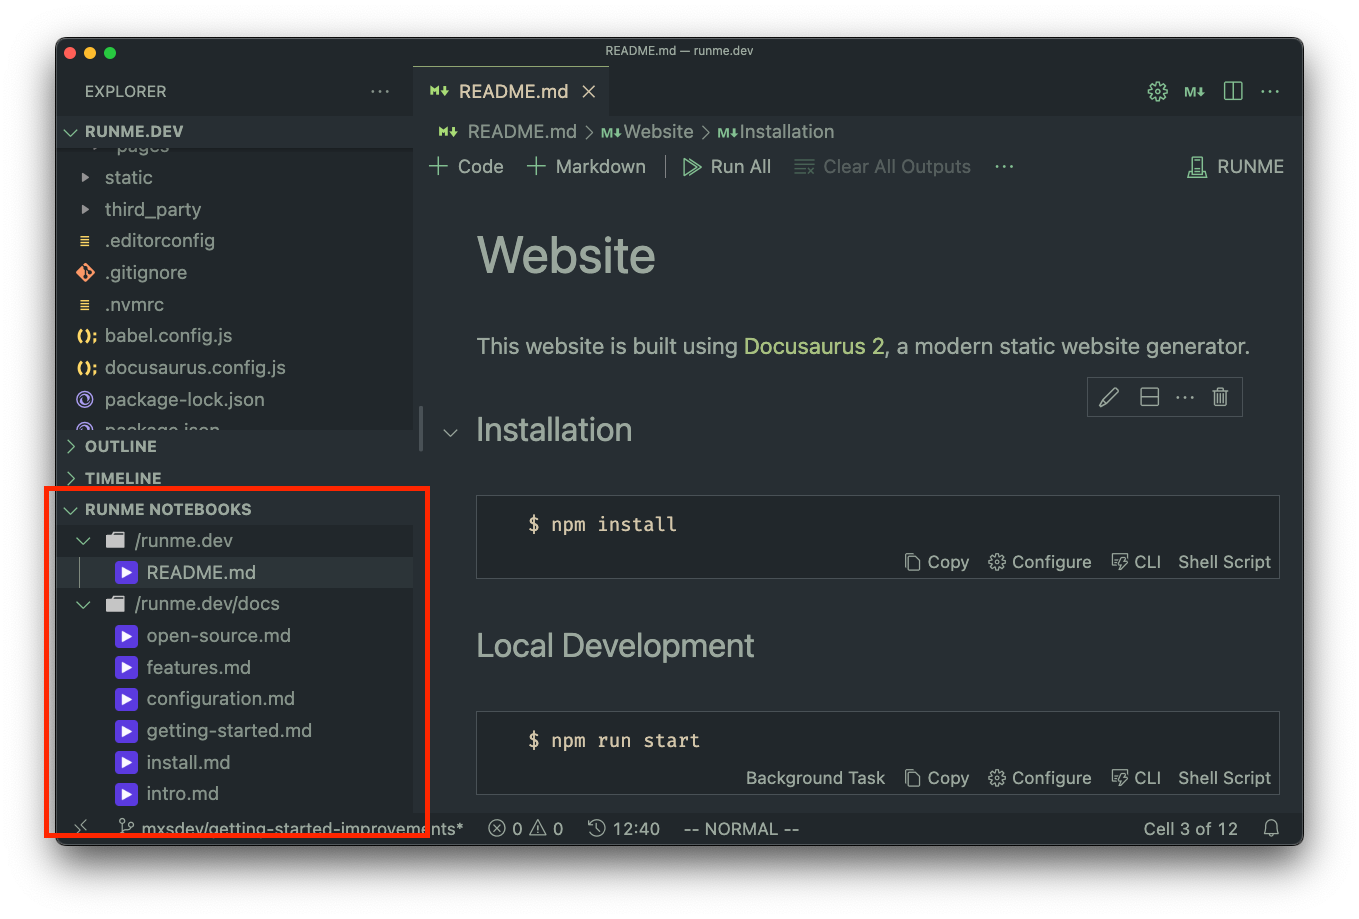Copy the npm run start command
The image size is (1359, 919).
[937, 778]
